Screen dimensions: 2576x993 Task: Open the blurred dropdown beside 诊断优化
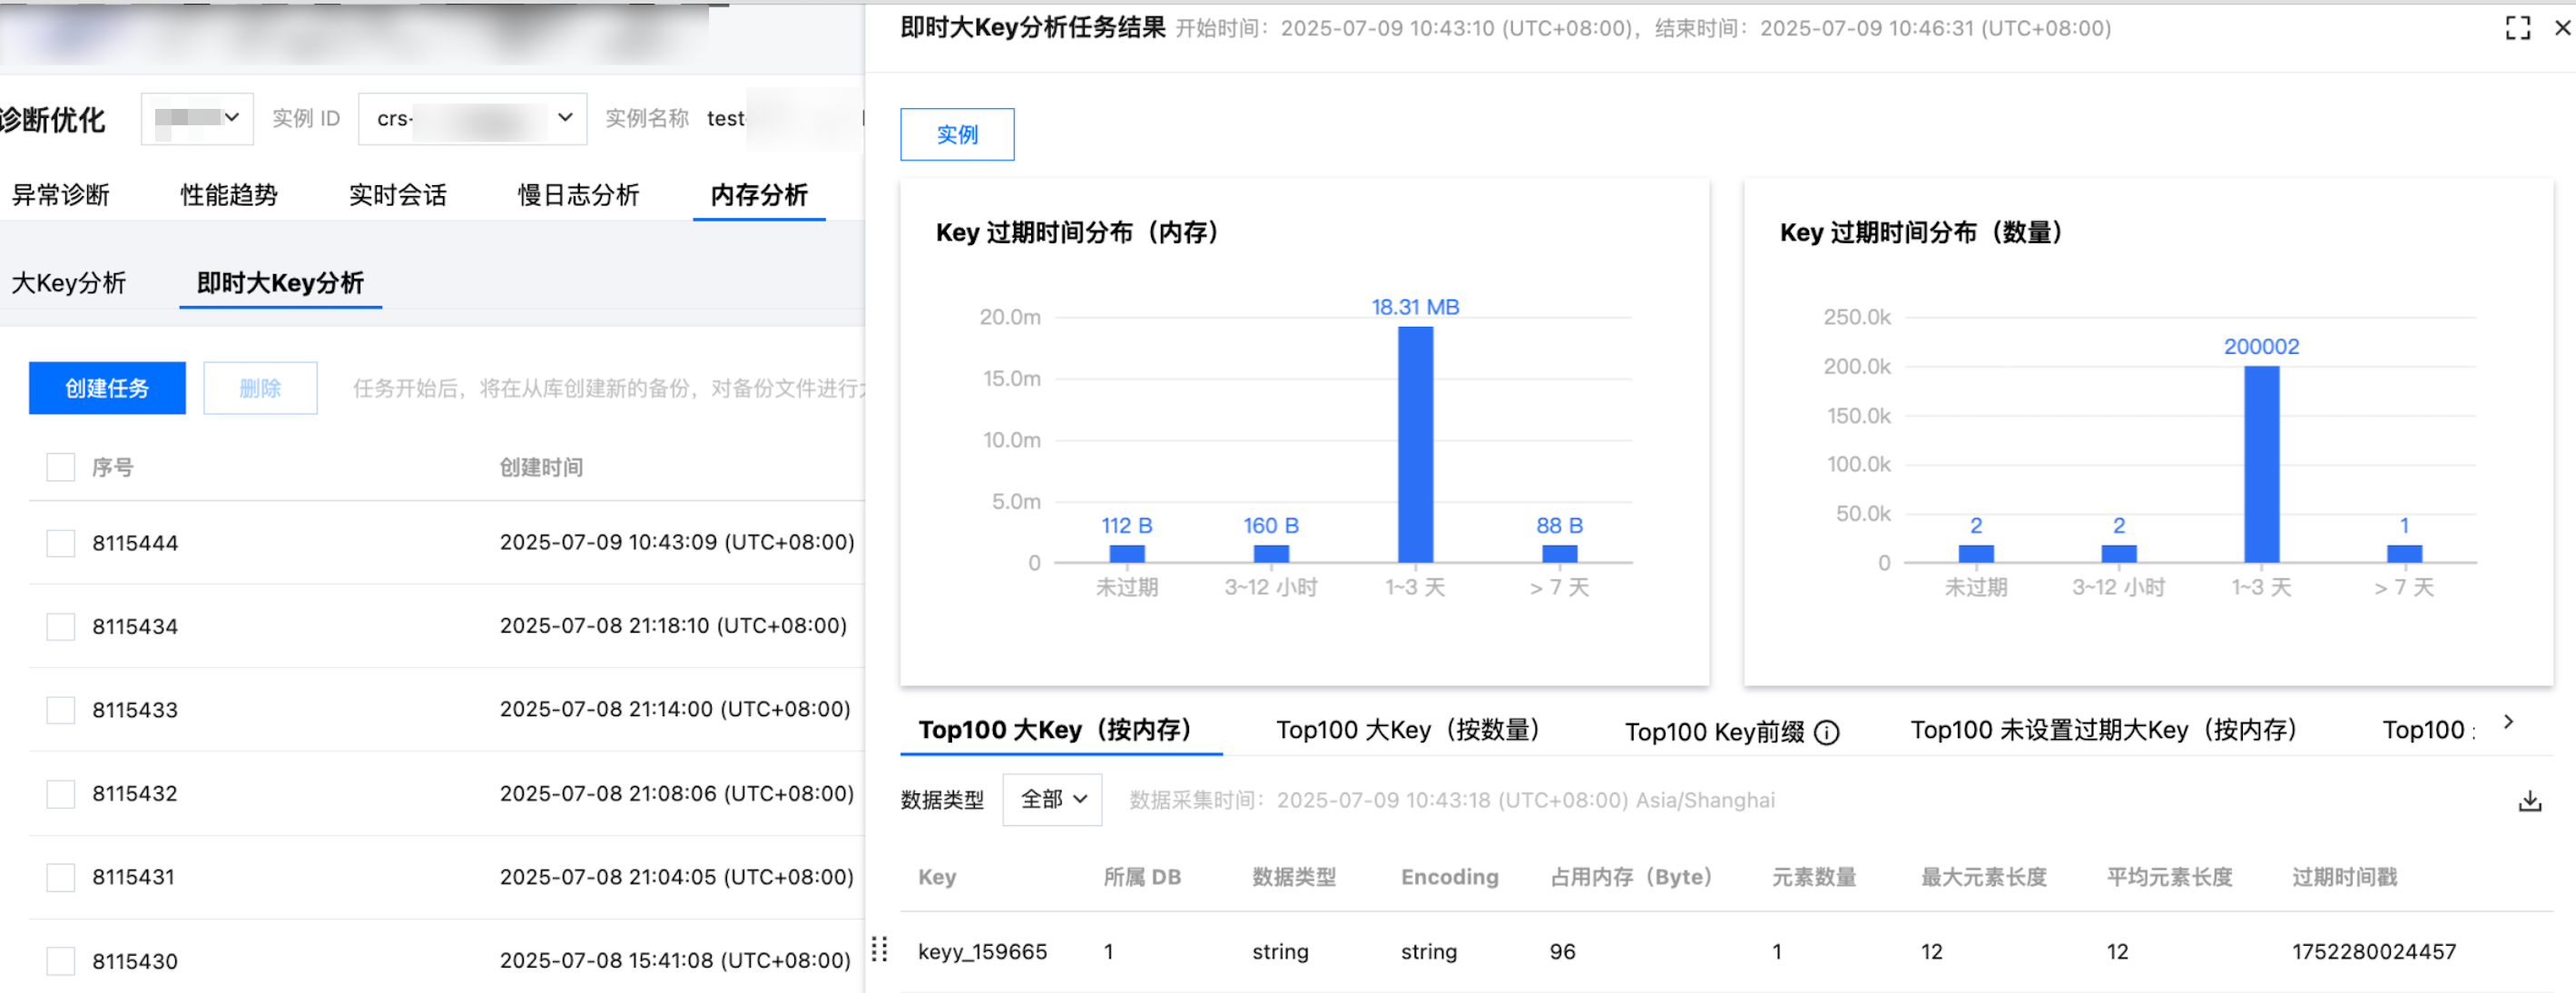coord(197,119)
